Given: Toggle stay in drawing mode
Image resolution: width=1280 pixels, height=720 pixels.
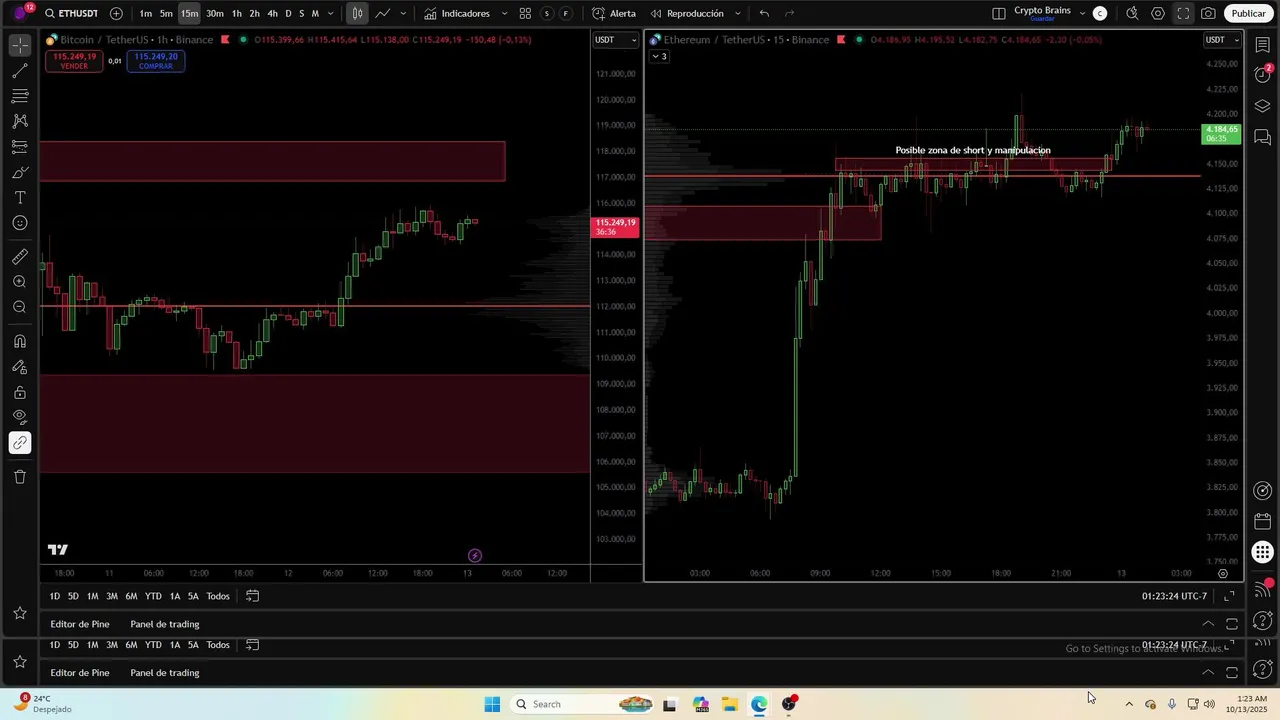Looking at the screenshot, I should (x=20, y=367).
